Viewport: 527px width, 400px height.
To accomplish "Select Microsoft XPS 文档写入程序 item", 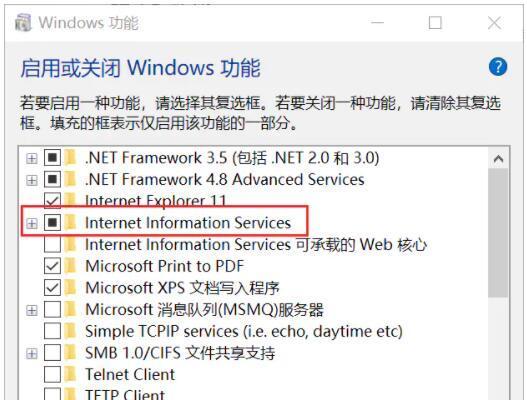I will coord(183,288).
